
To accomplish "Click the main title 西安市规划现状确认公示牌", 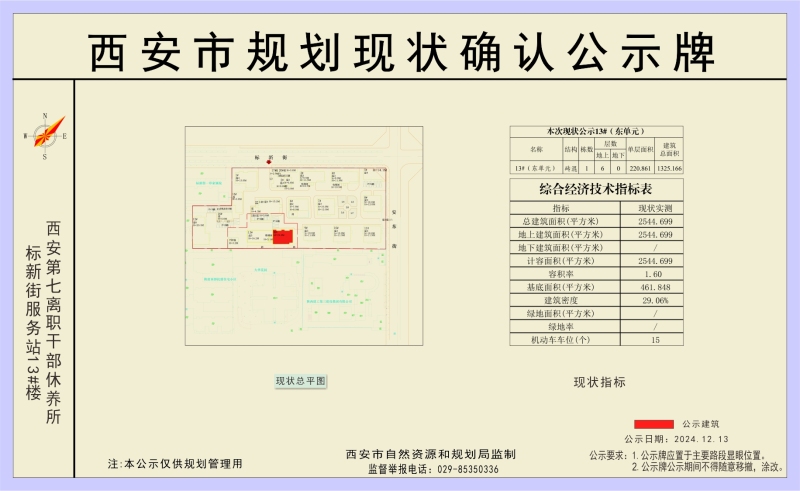I will [x=400, y=50].
